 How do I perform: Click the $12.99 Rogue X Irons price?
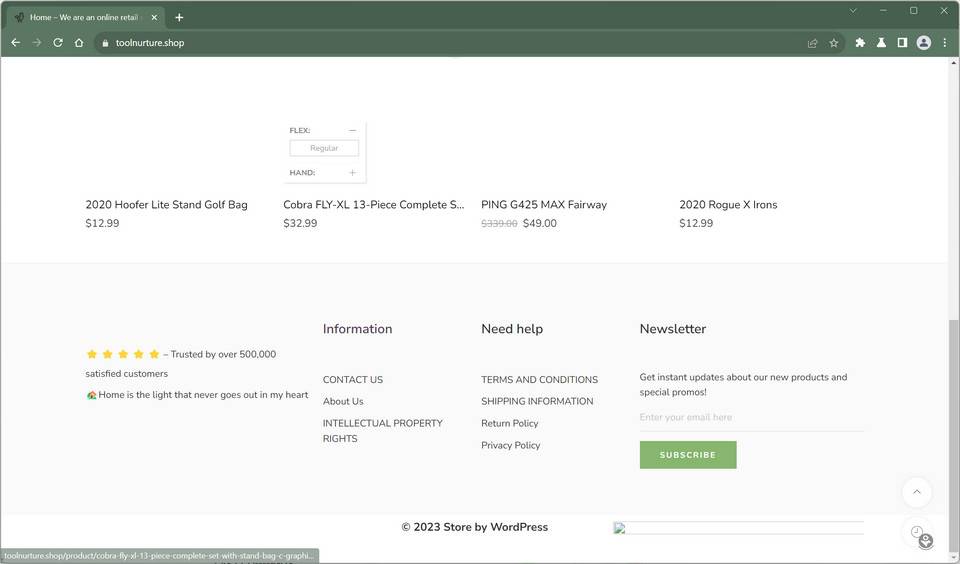coord(696,224)
